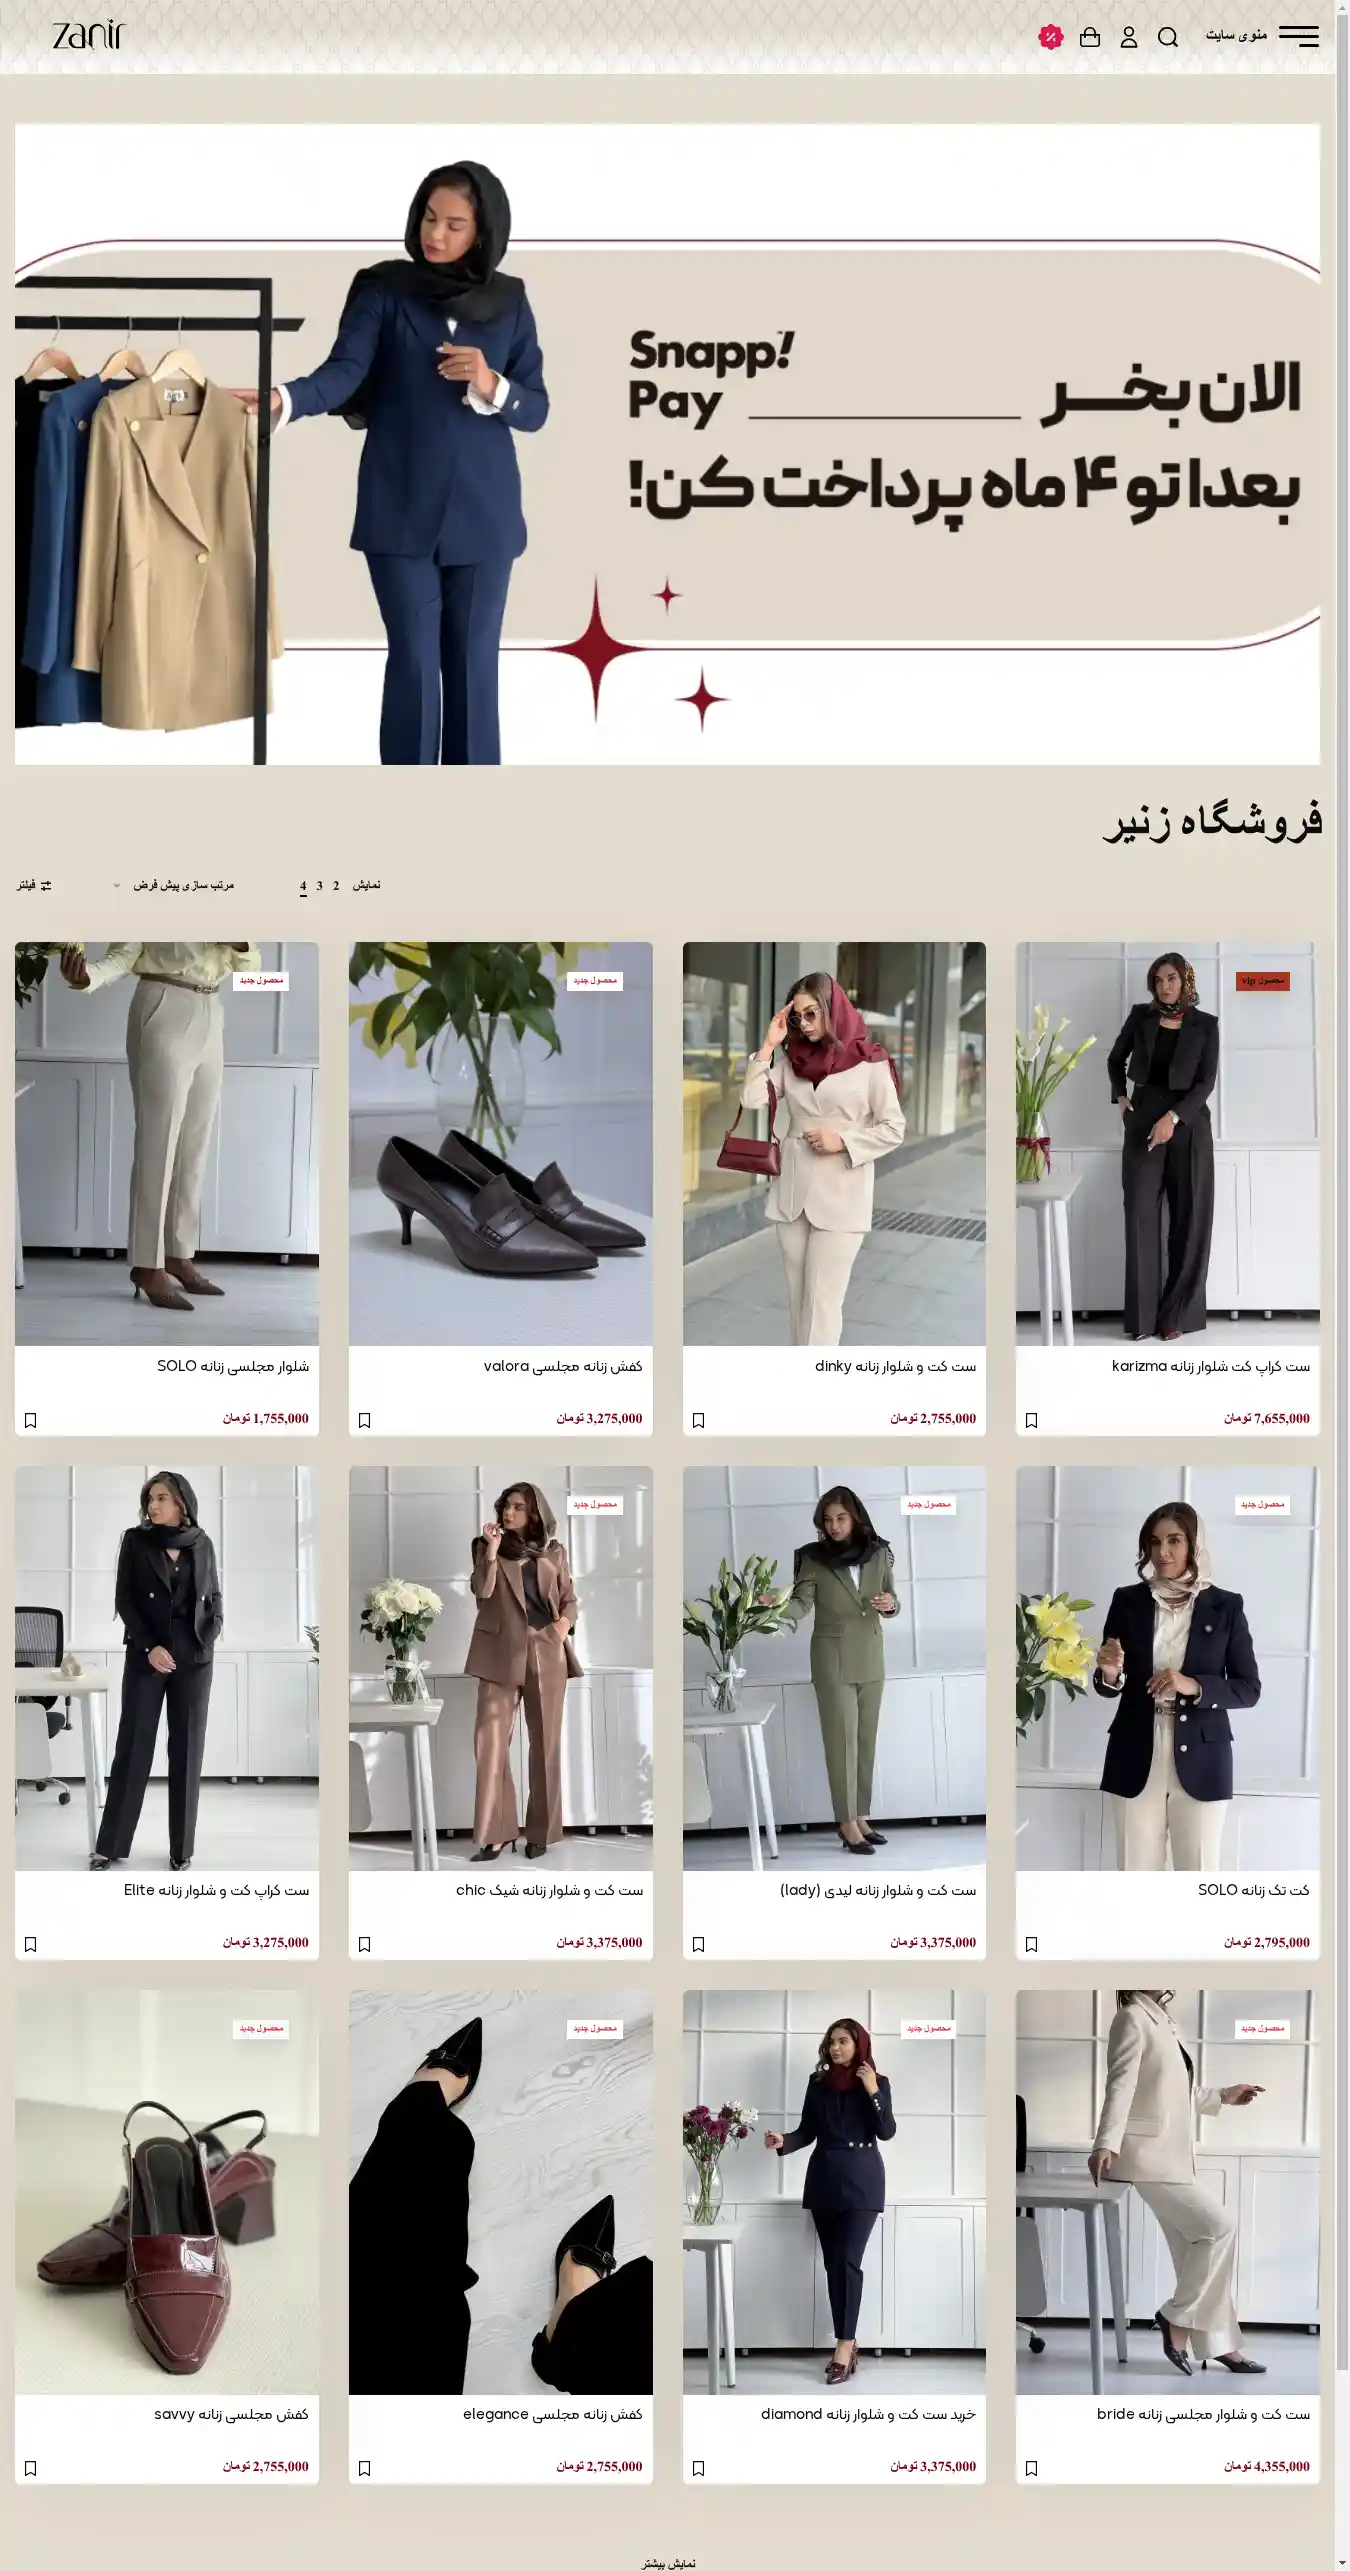Switch product grid to 3 columns
Screen dimensions: 1350x2571
319,885
